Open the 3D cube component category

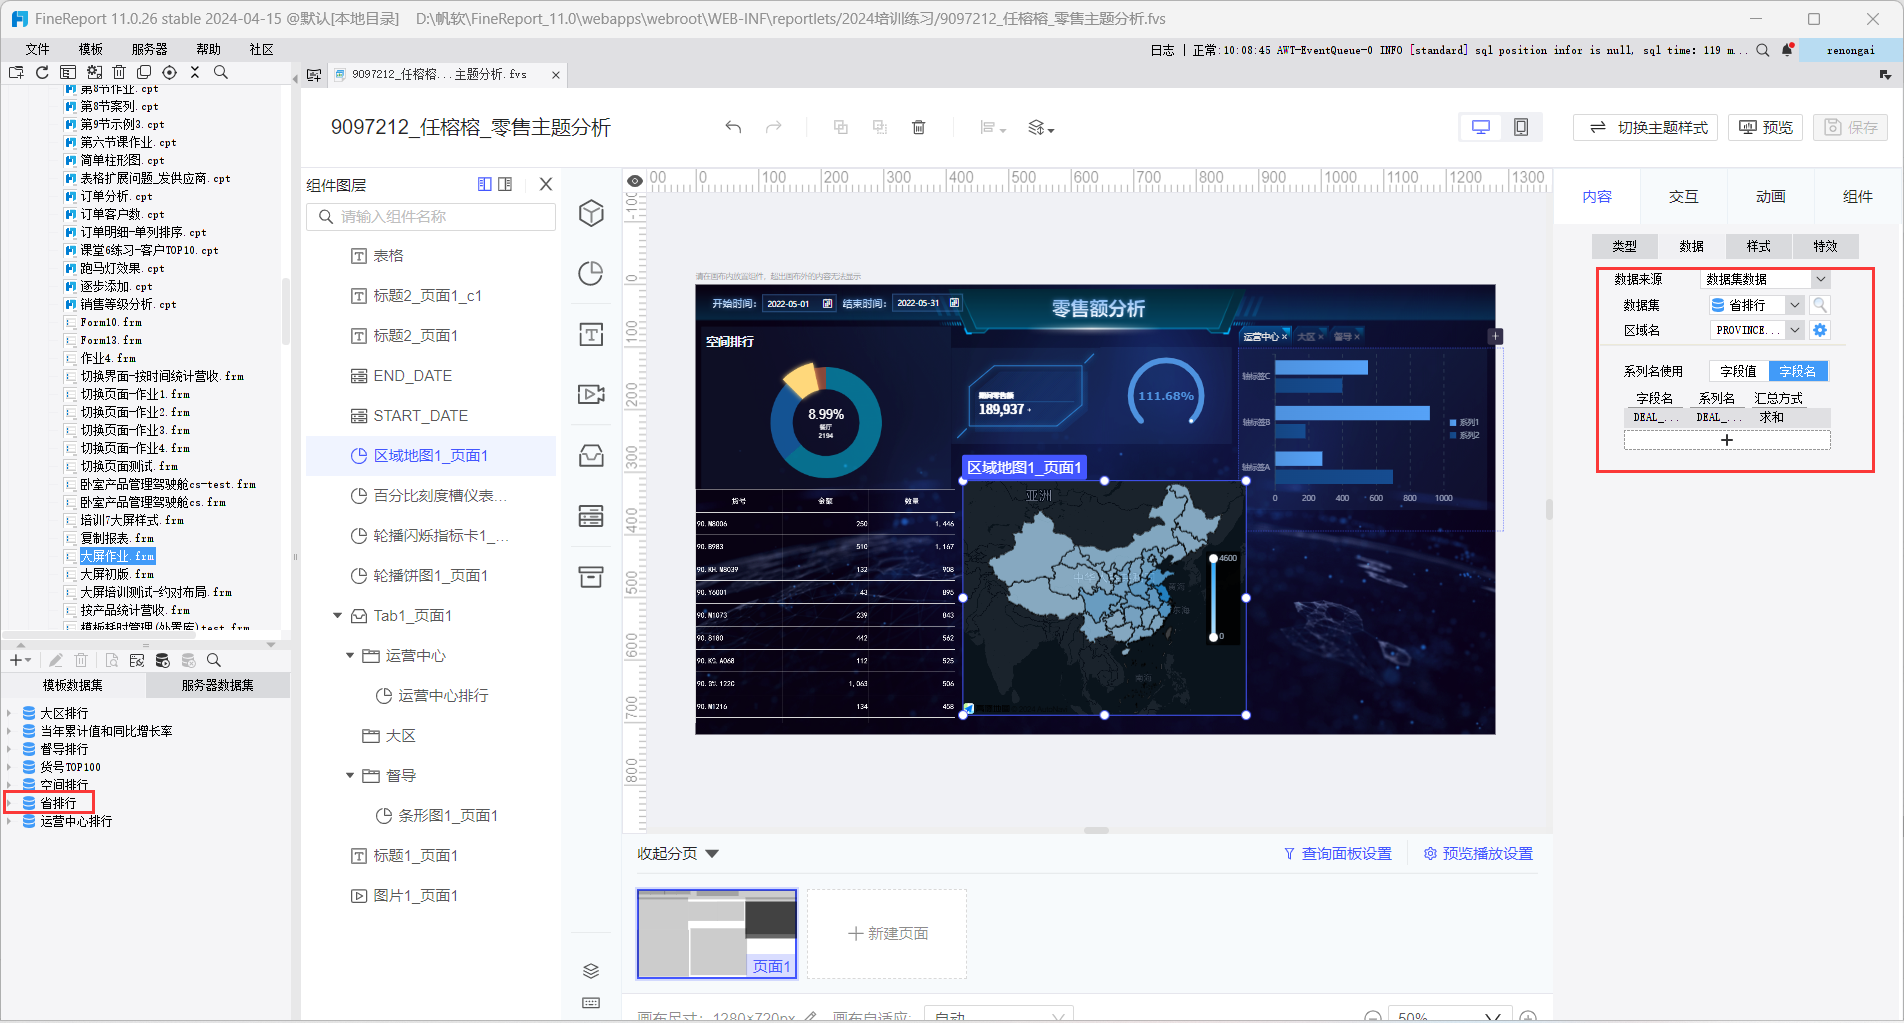coord(592,213)
